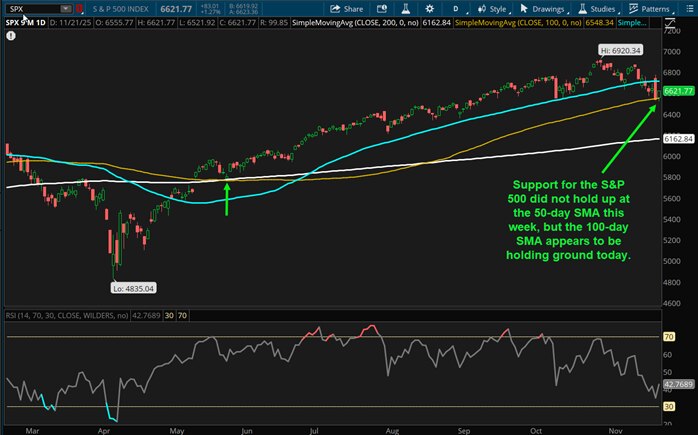
Task: Click the truncated cyan Simple... study label
Action: (632, 22)
